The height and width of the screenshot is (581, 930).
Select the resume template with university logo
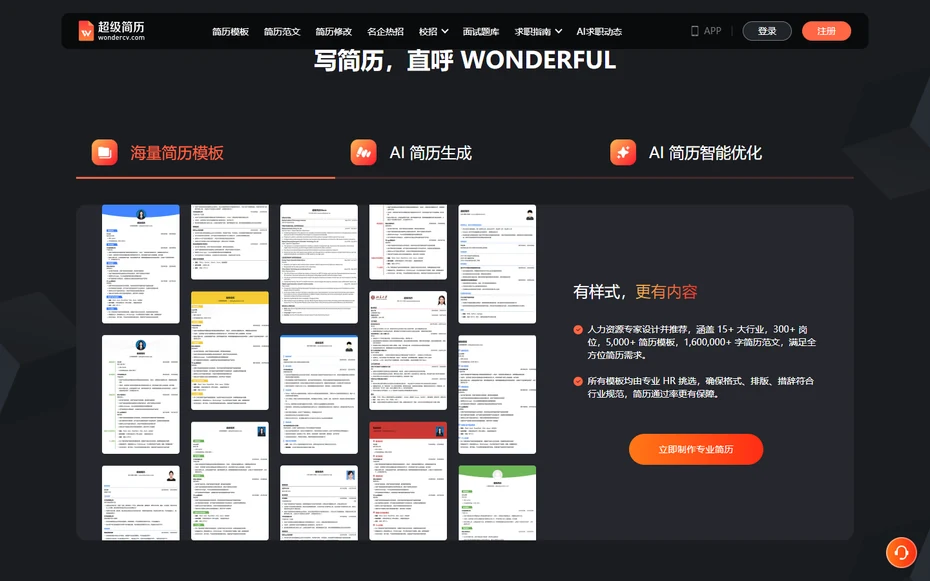coord(408,350)
